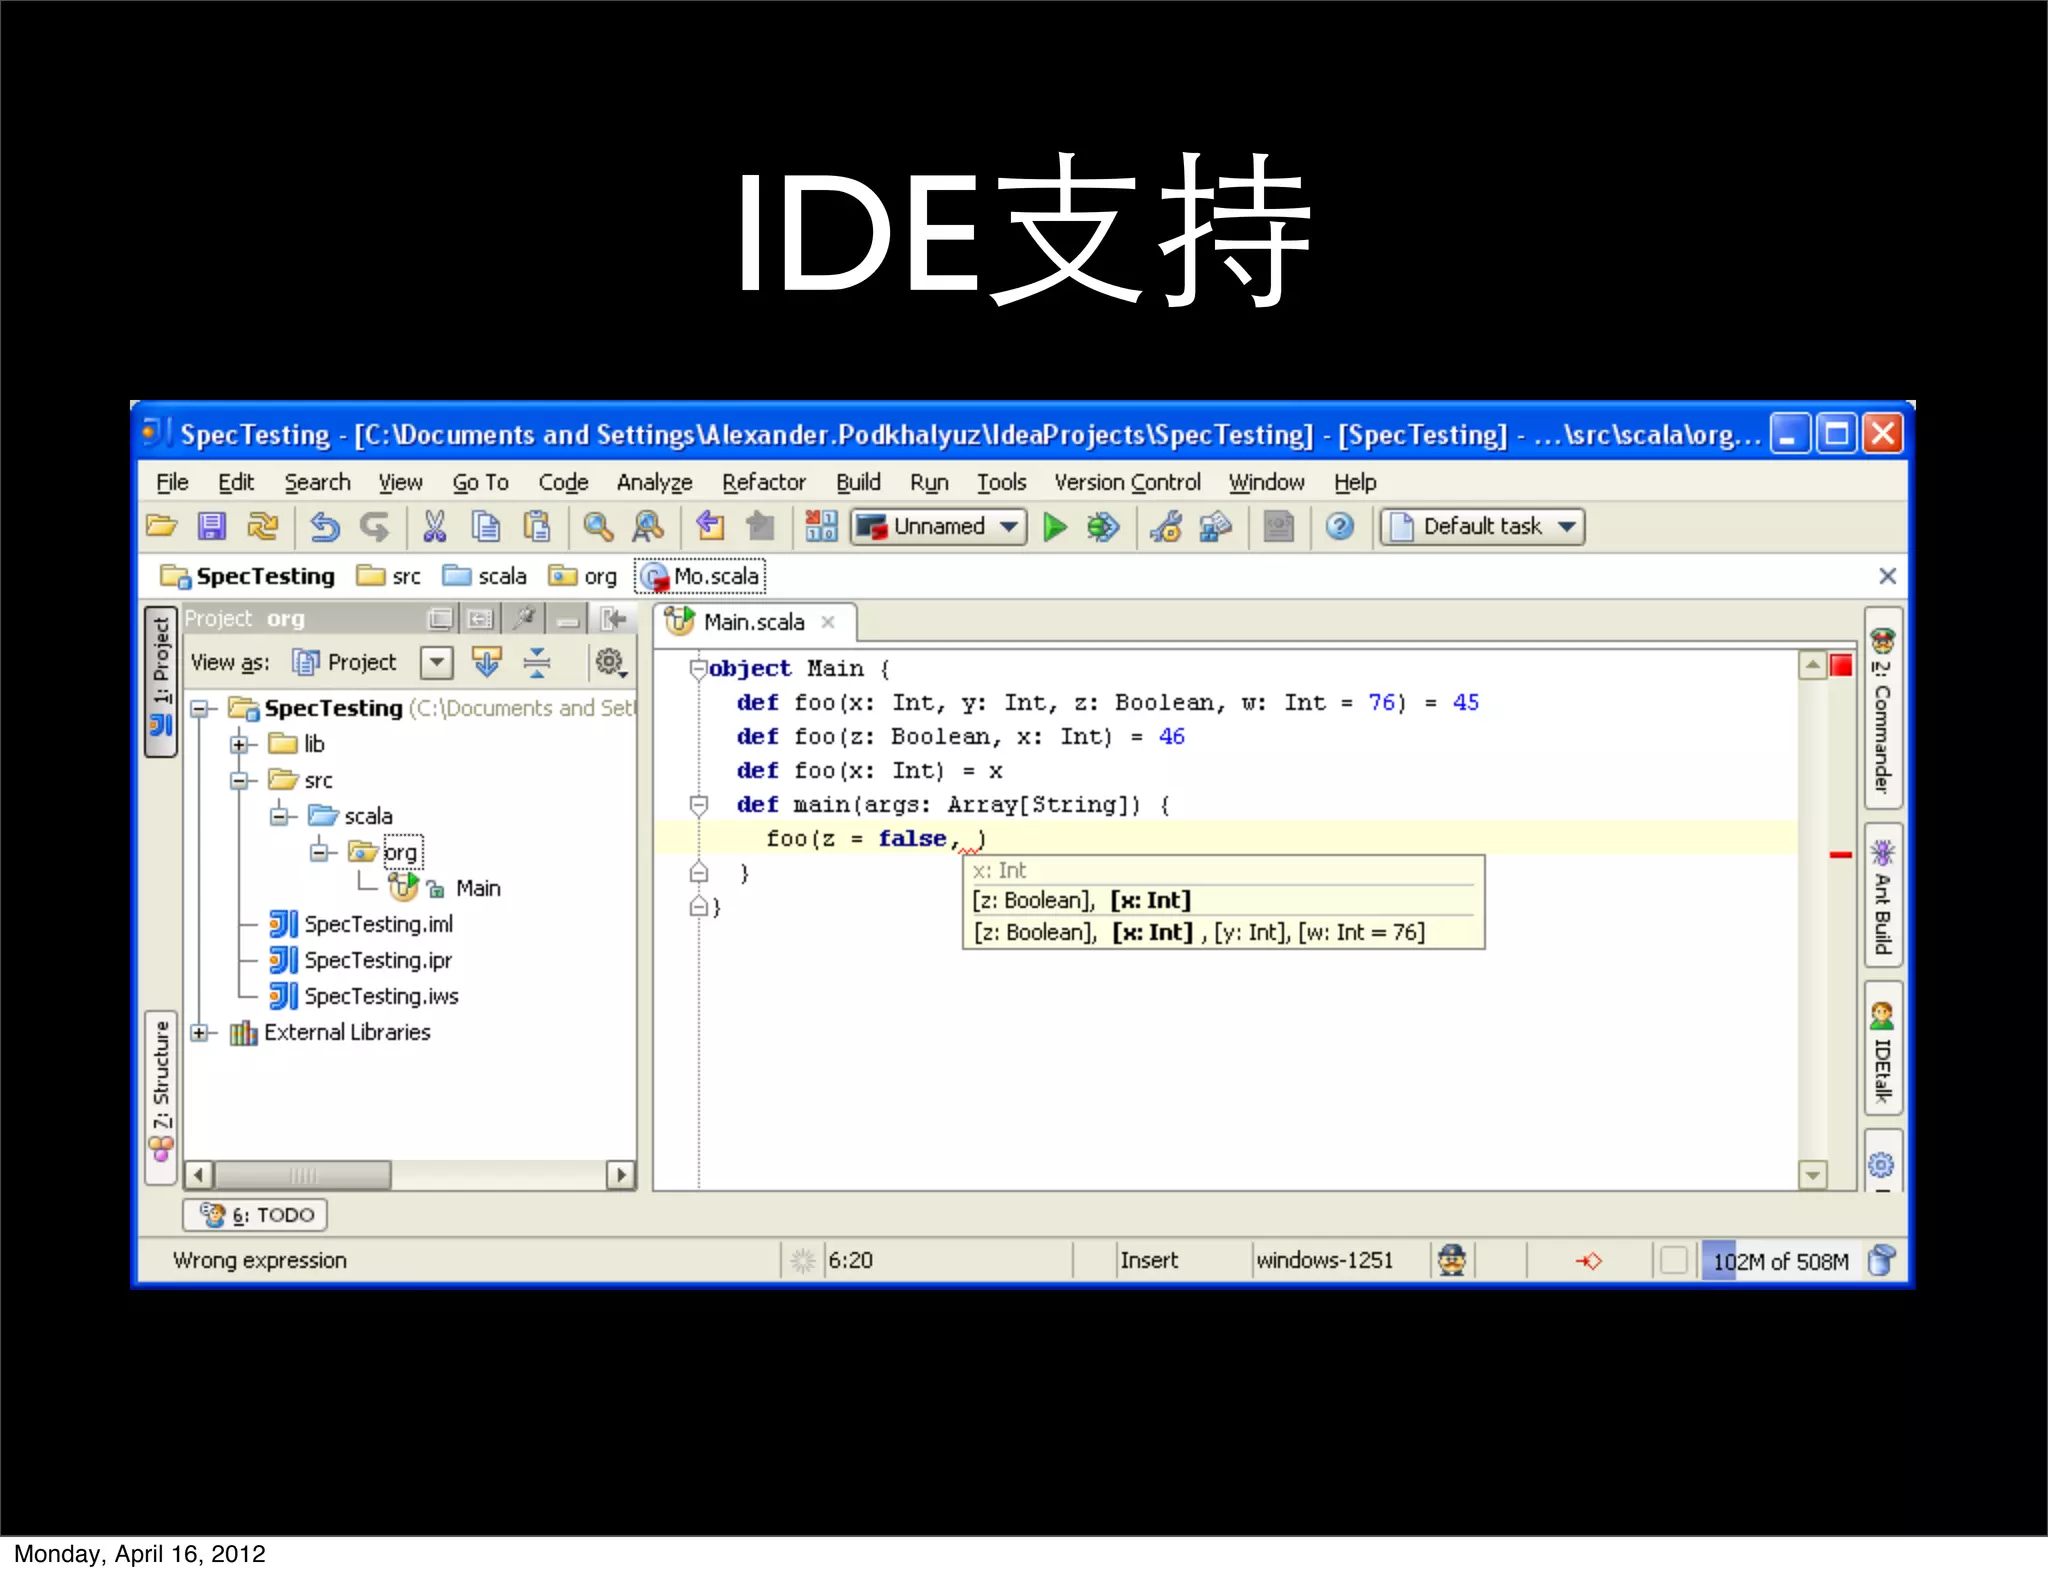Debug with the green bug icon
2048x1576 pixels.
tap(1103, 526)
